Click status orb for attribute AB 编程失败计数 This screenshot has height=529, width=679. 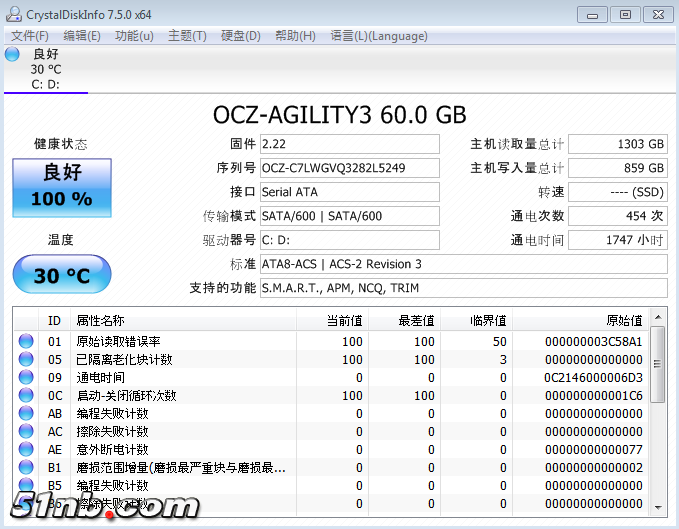click(26, 413)
